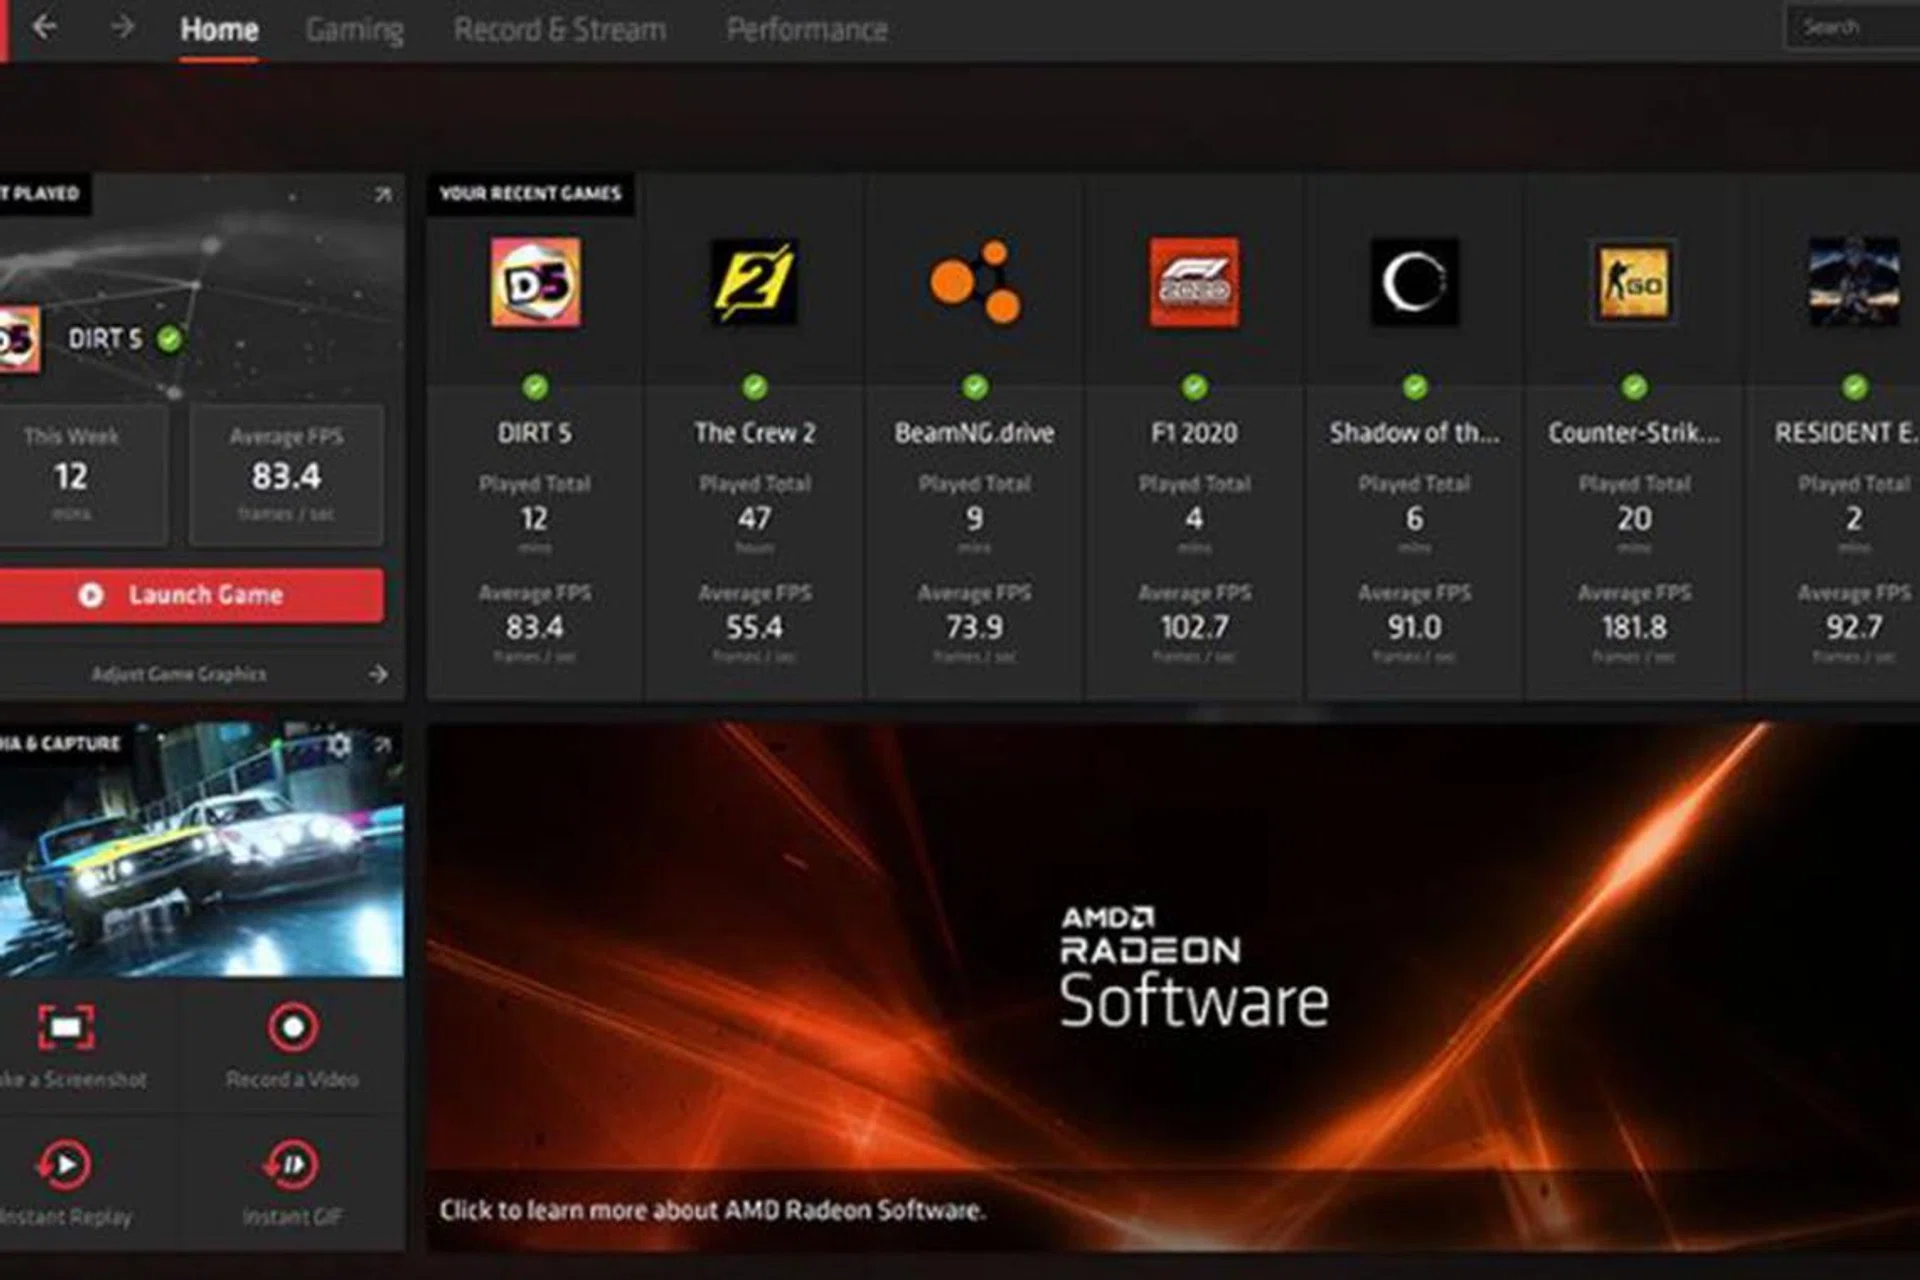Click the forward navigation arrow
The width and height of the screenshot is (1920, 1280).
(x=123, y=27)
